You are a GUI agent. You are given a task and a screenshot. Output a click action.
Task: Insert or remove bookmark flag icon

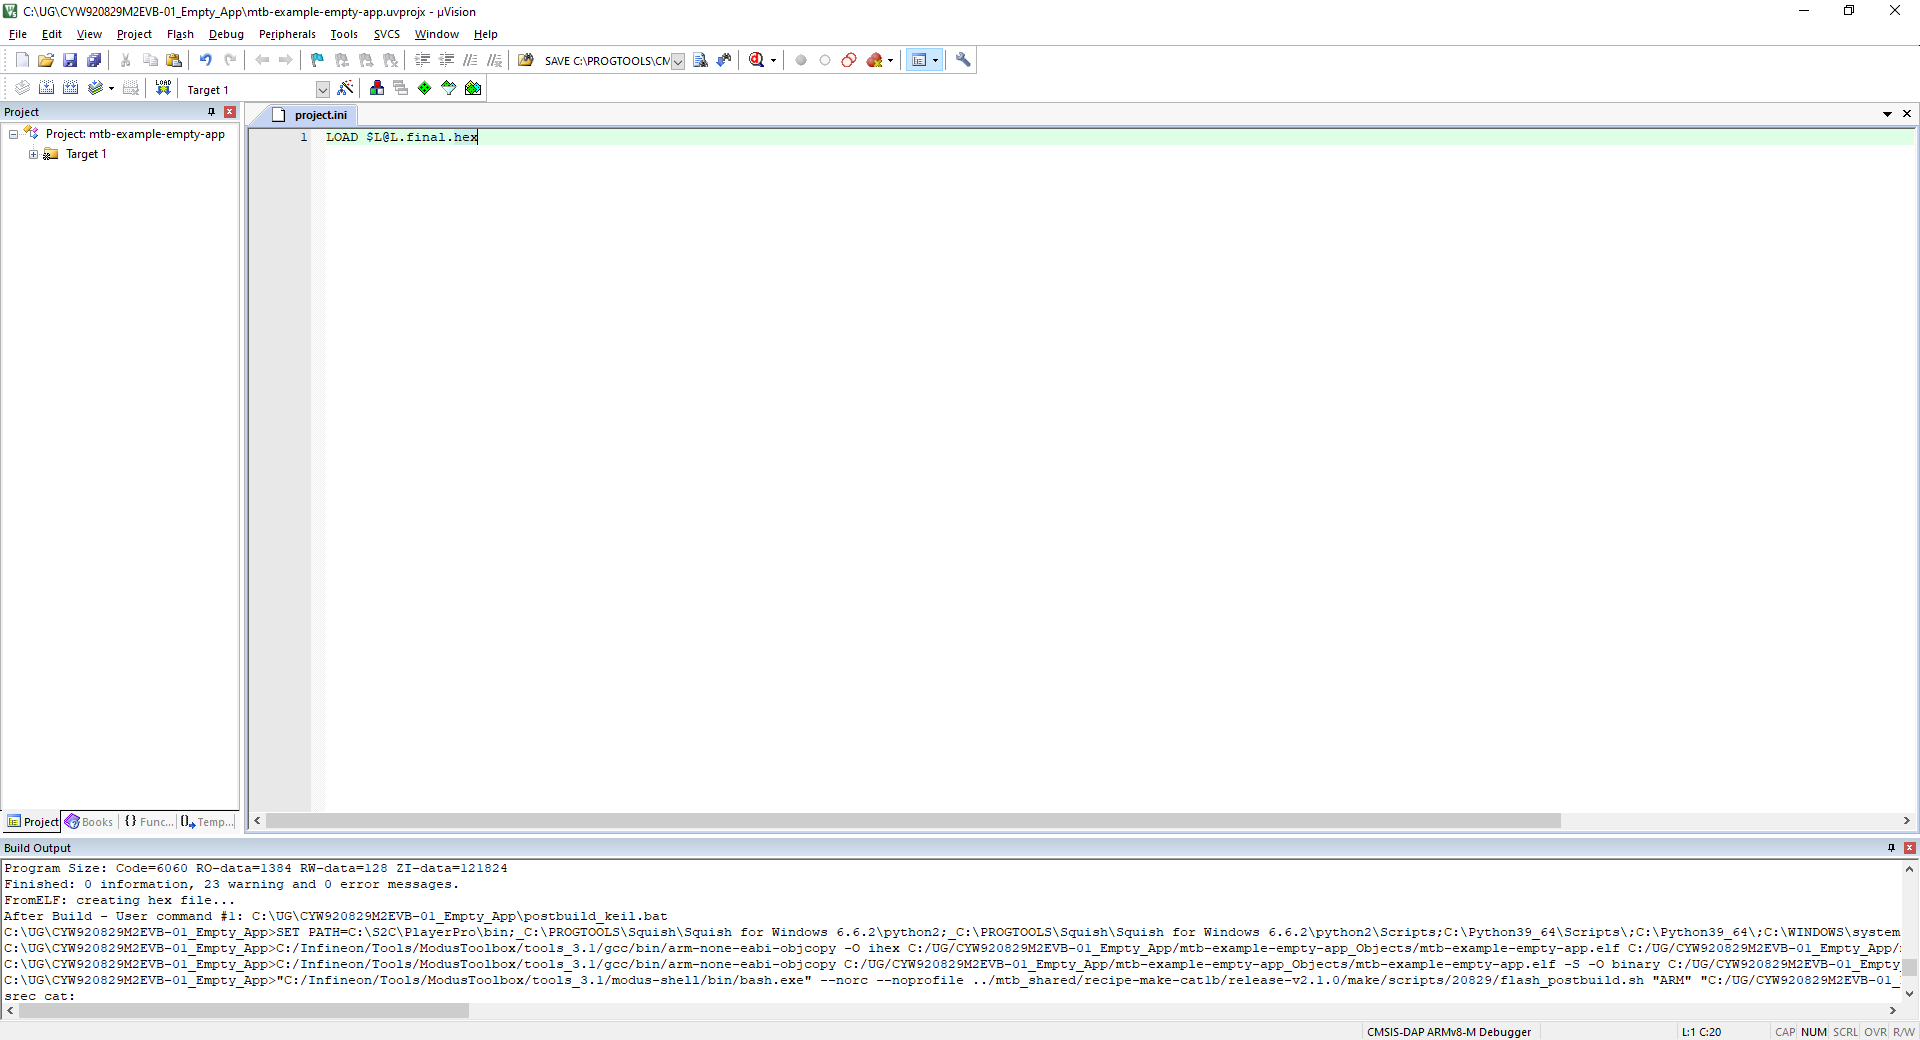point(318,60)
